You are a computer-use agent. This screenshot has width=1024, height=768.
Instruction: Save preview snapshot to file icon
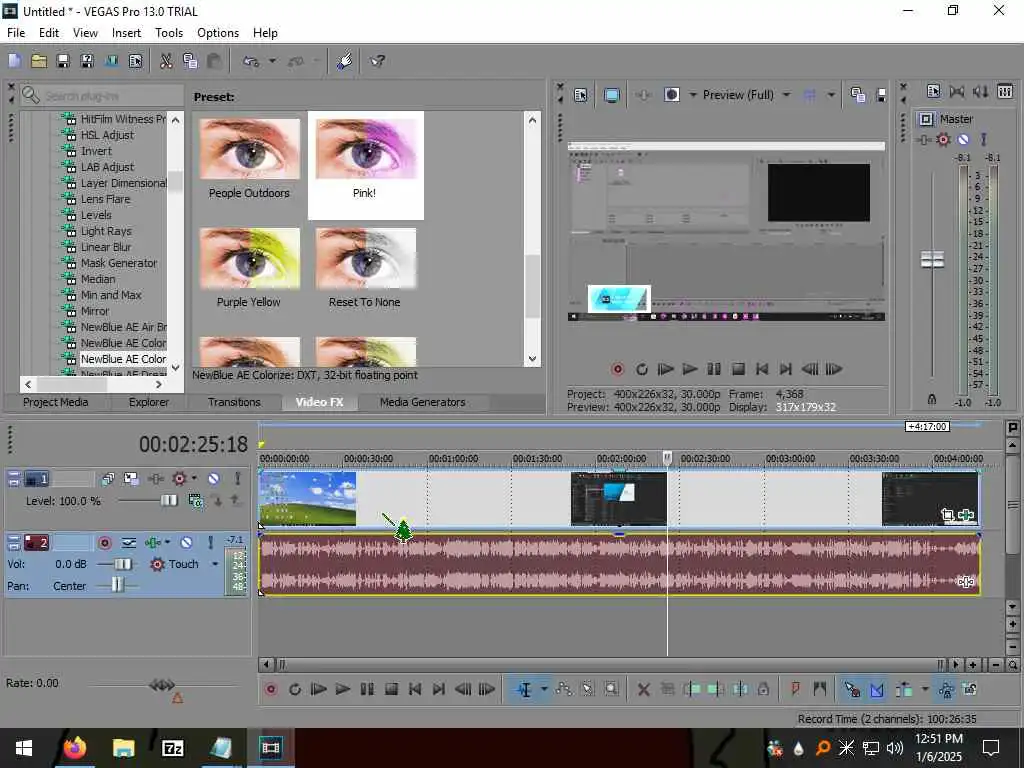[x=881, y=95]
